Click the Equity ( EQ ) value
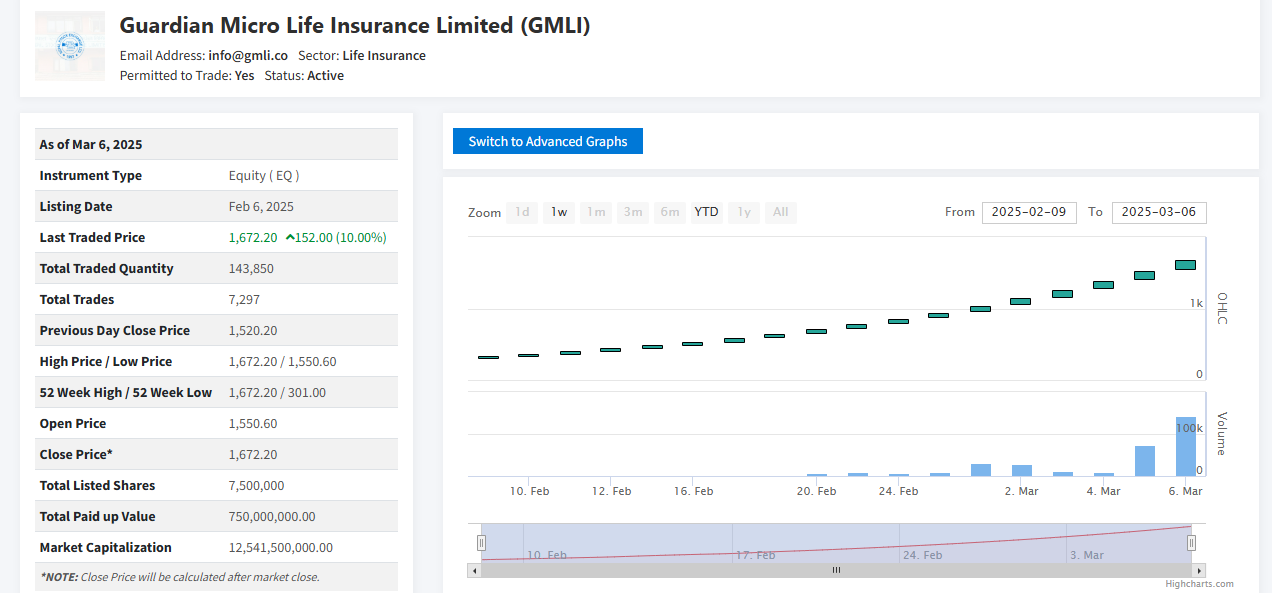Image resolution: width=1272 pixels, height=593 pixels. (264, 175)
